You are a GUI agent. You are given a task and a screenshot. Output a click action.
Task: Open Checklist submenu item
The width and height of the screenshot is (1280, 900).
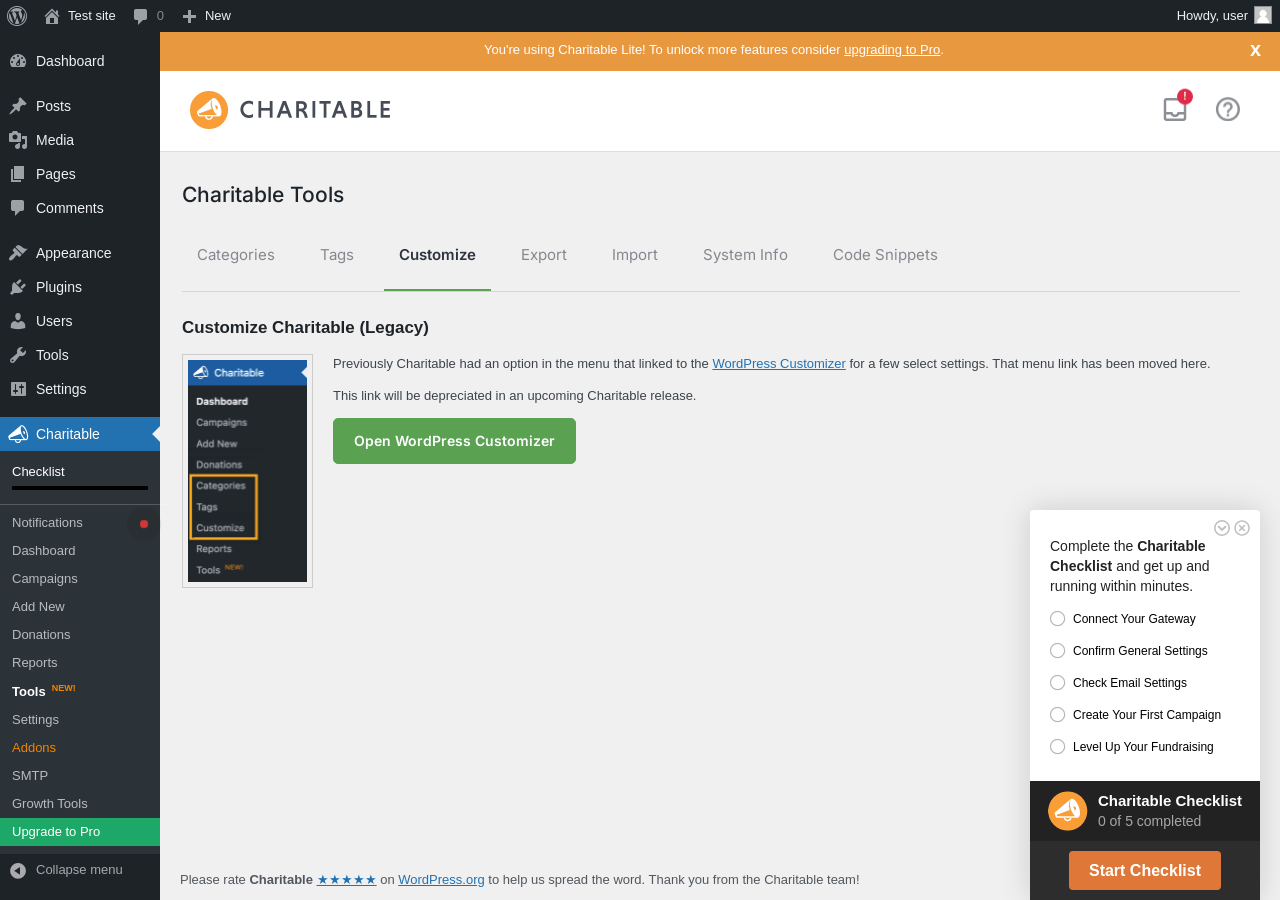click(38, 472)
